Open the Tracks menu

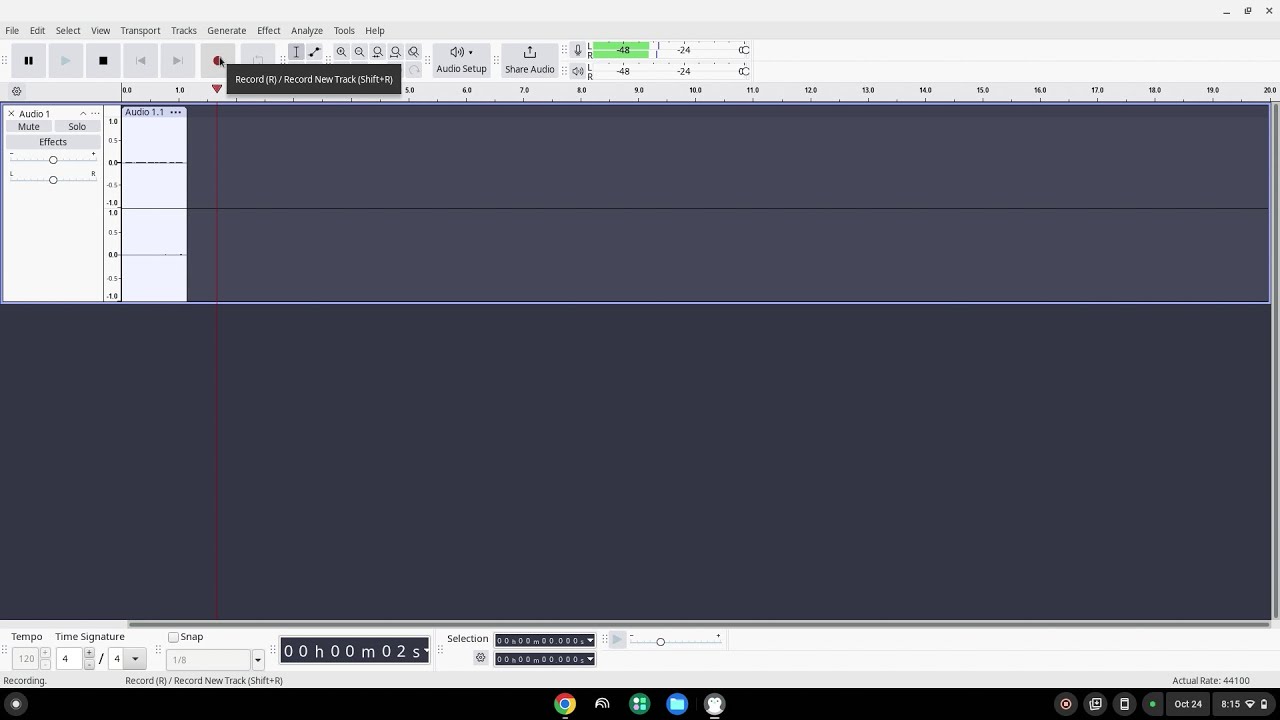point(183,30)
